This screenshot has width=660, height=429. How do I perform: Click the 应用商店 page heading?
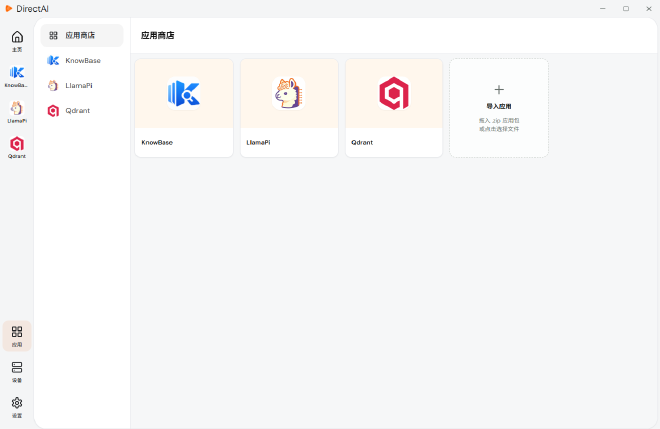click(x=157, y=35)
